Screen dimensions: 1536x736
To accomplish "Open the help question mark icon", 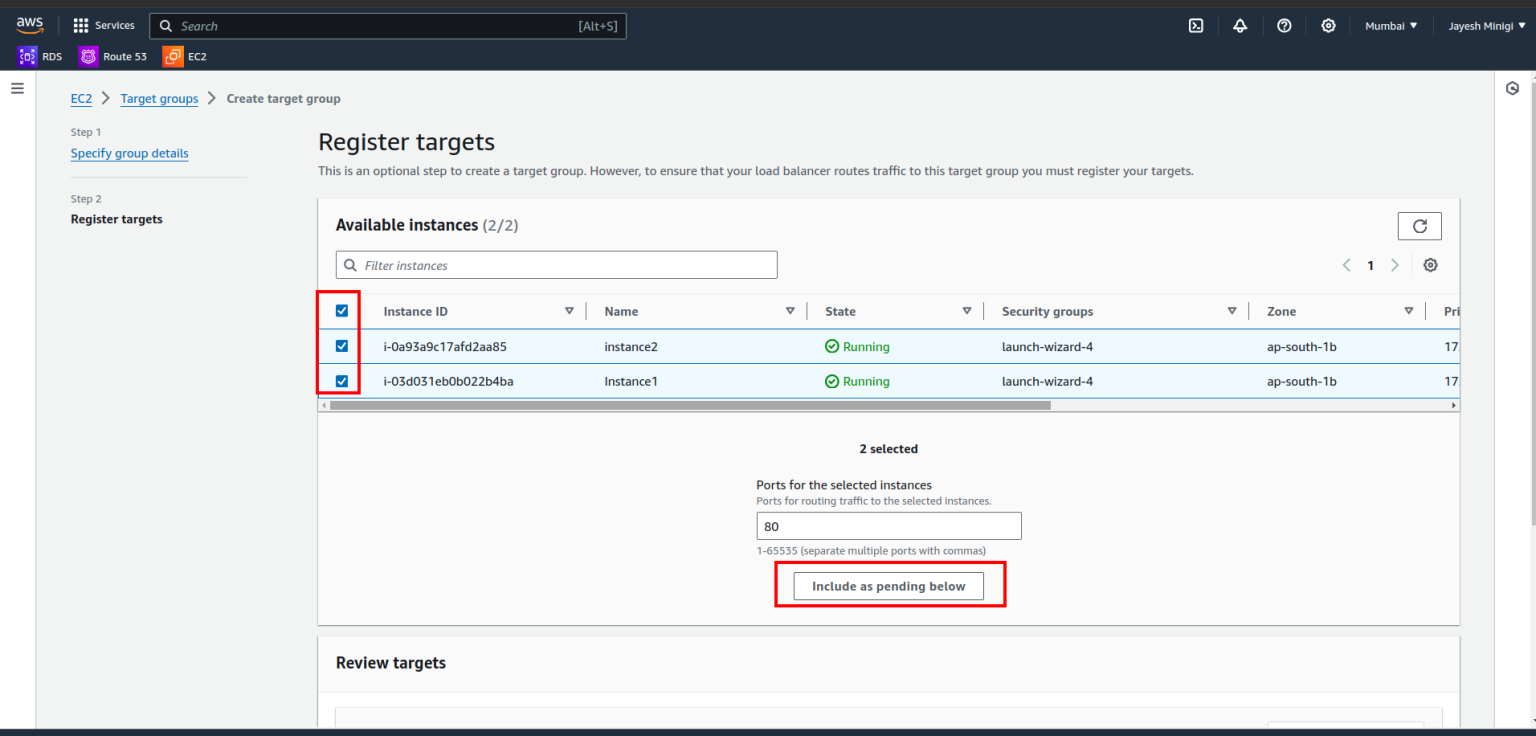I will coord(1284,25).
